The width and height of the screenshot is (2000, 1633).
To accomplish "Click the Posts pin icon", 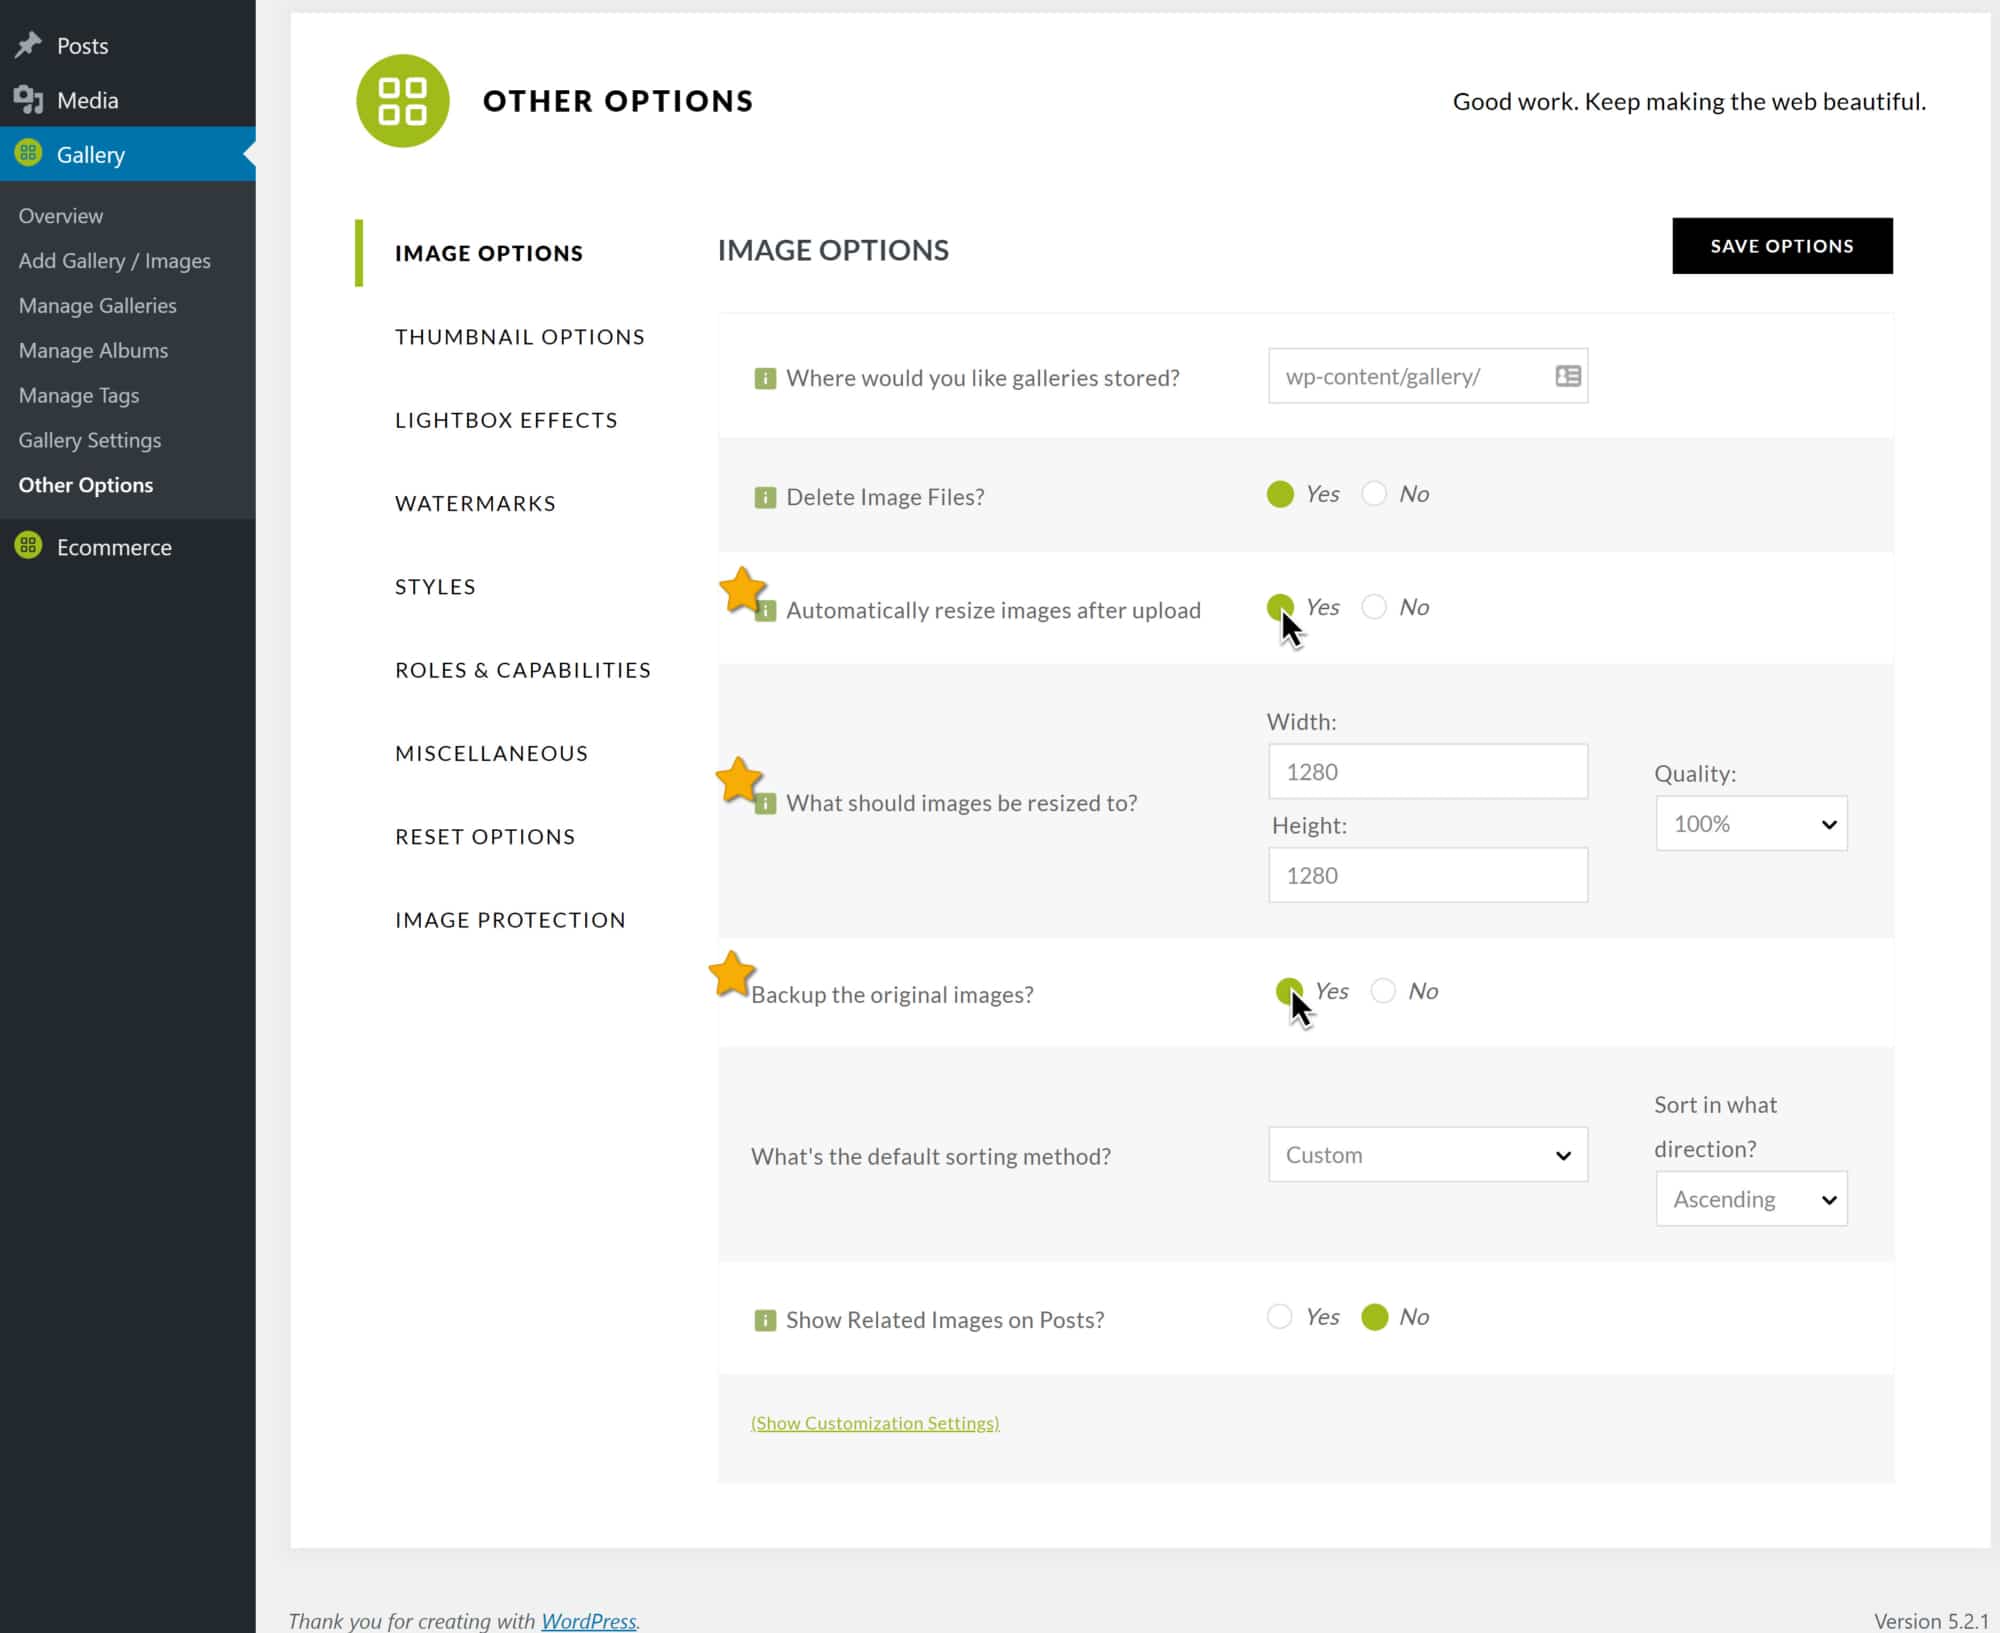I will coord(28,45).
